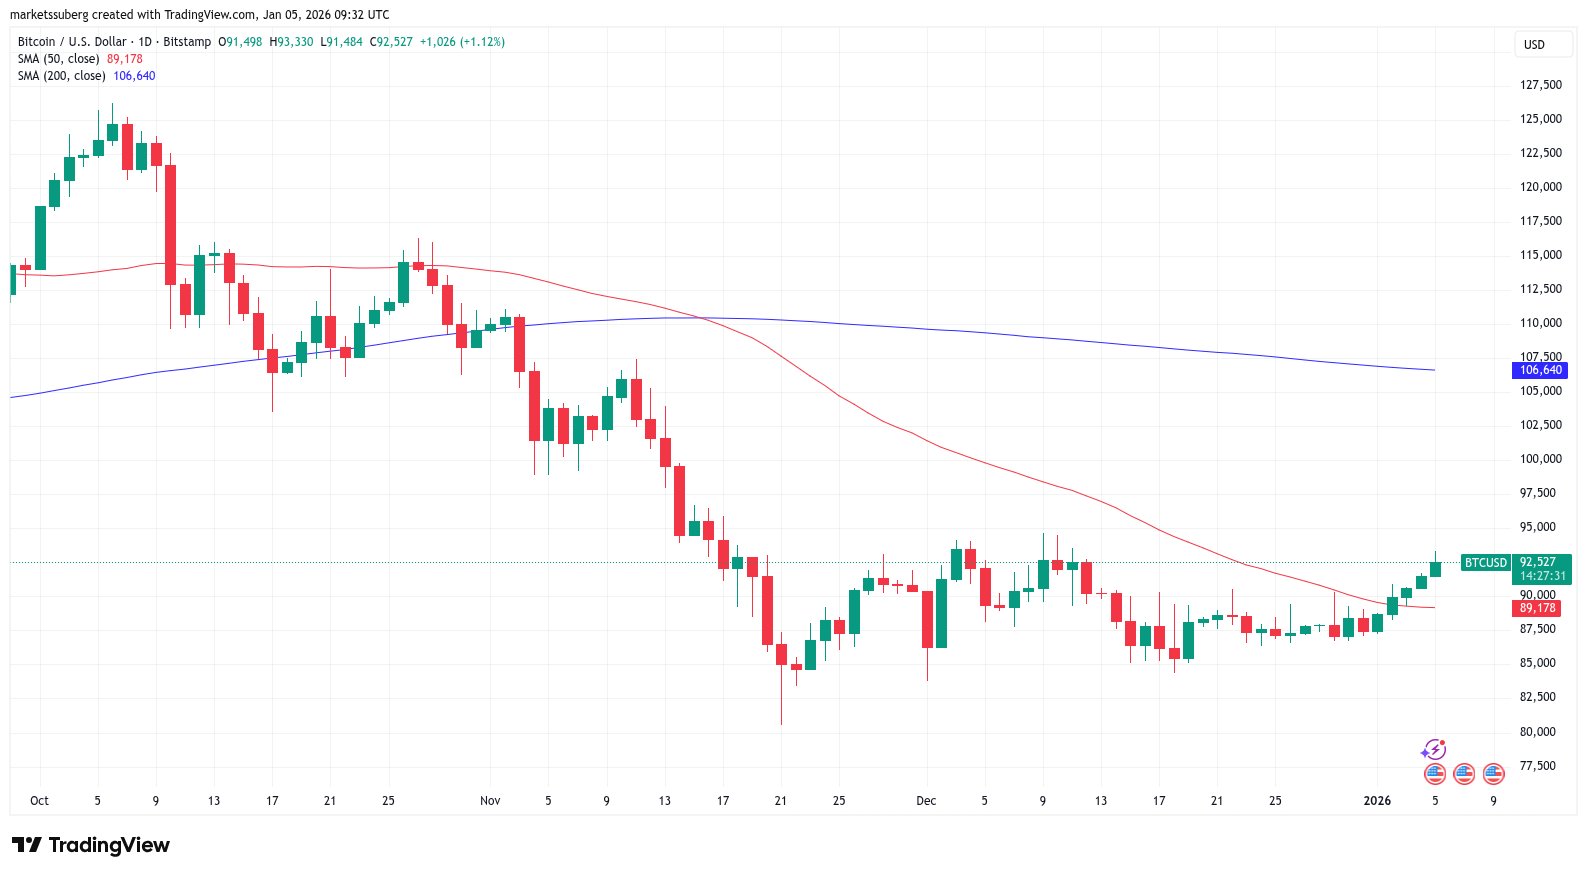Click the 100,000 price scale label
Viewport: 1587px width, 875px height.
(1540, 459)
